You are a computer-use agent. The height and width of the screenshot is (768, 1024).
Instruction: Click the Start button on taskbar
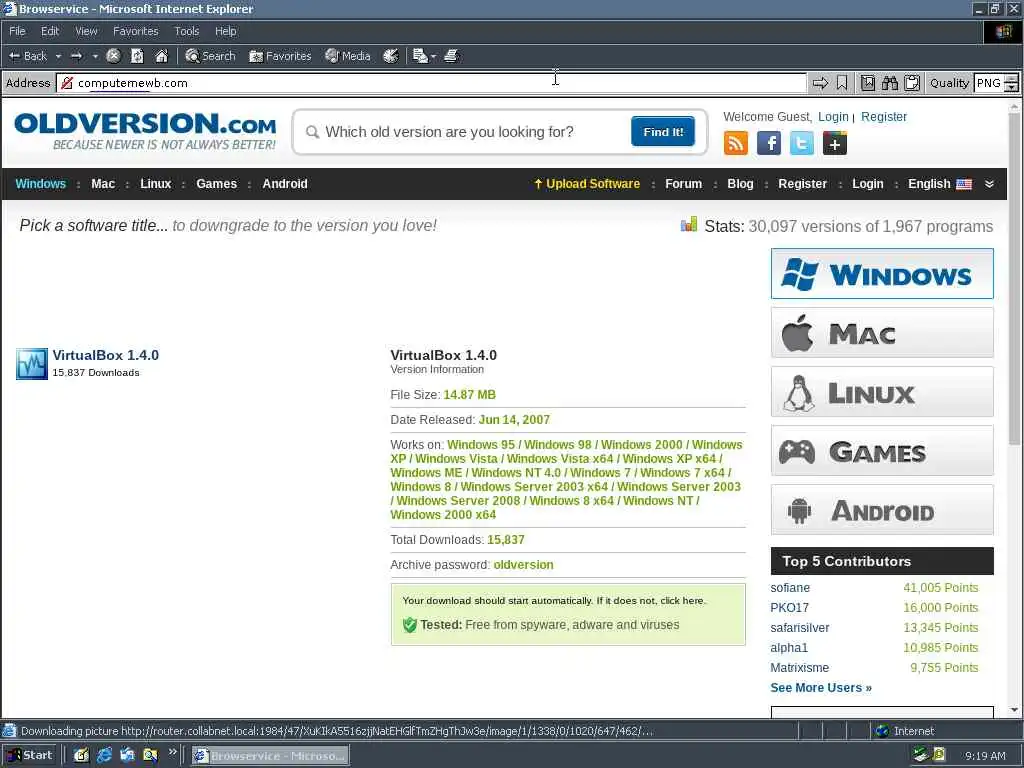pos(30,756)
